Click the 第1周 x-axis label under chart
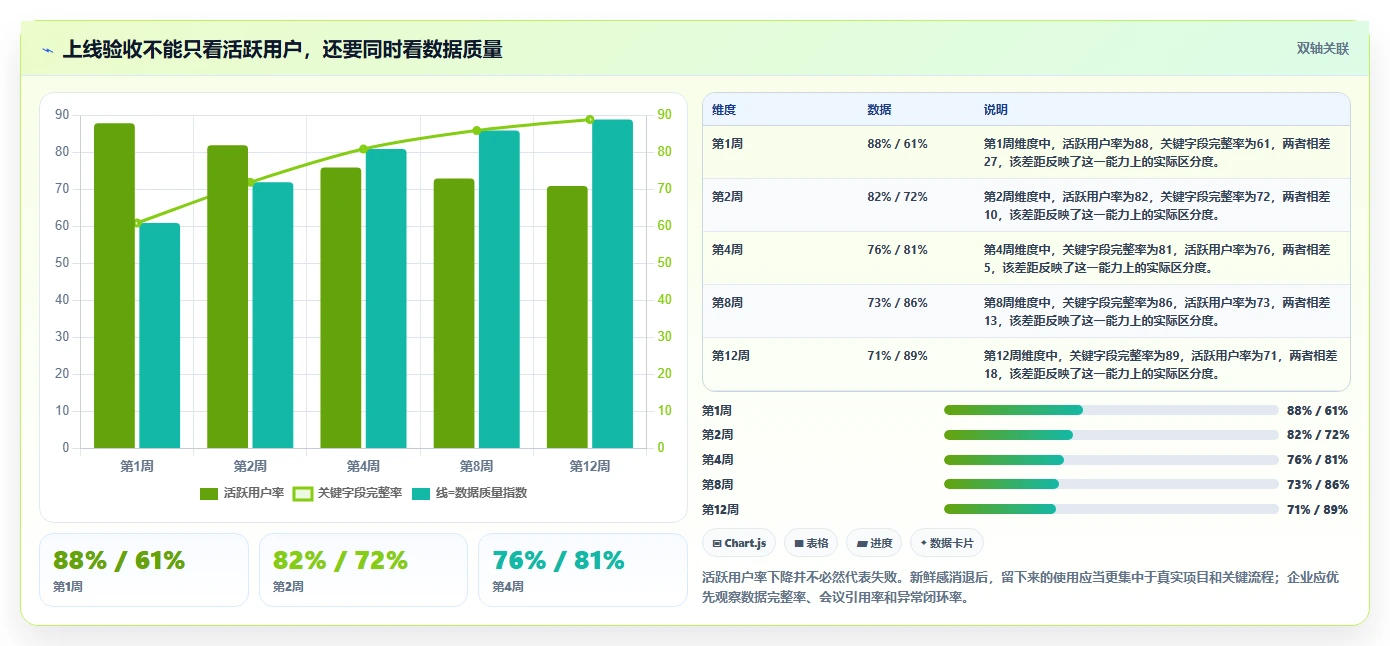The height and width of the screenshot is (646, 1390). point(137,466)
